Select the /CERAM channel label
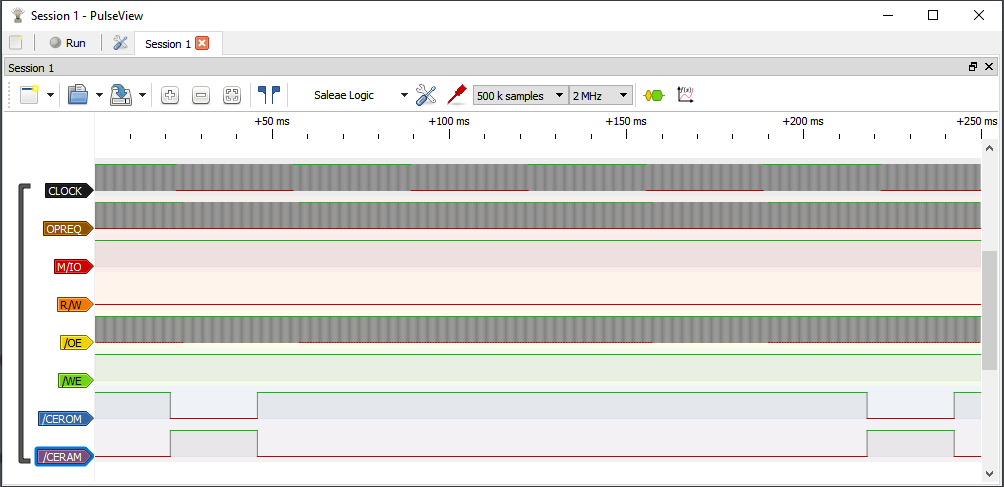 coord(64,457)
